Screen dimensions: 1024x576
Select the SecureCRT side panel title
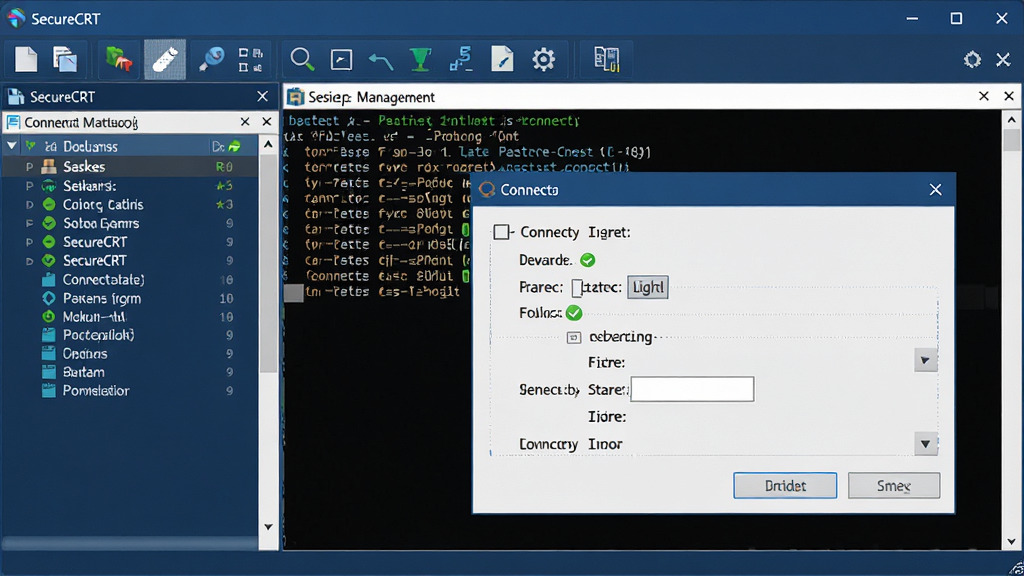pos(62,97)
